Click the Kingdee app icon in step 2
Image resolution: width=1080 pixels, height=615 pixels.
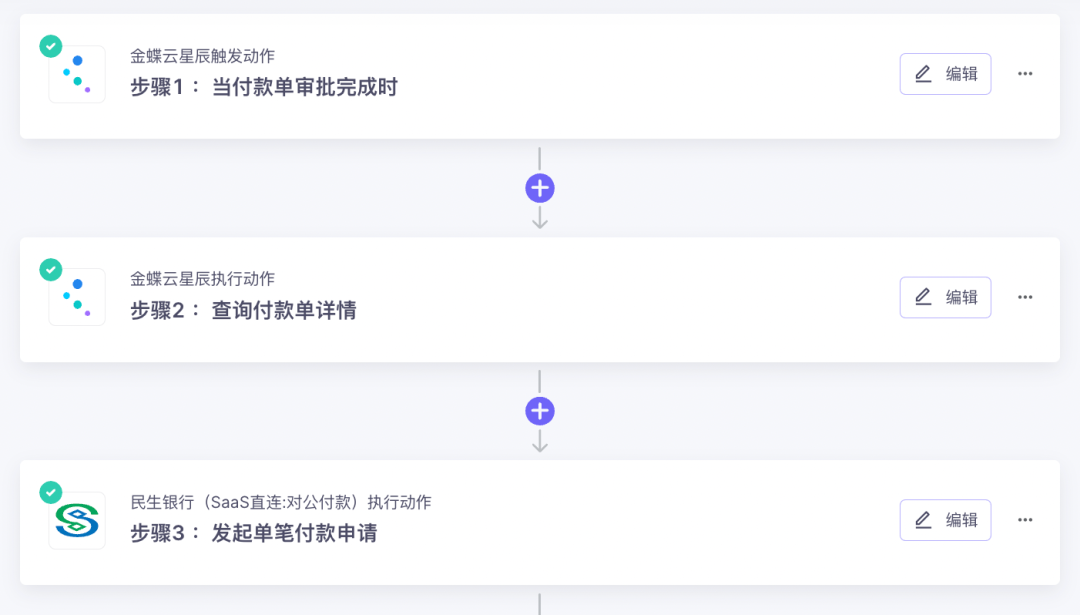click(77, 298)
